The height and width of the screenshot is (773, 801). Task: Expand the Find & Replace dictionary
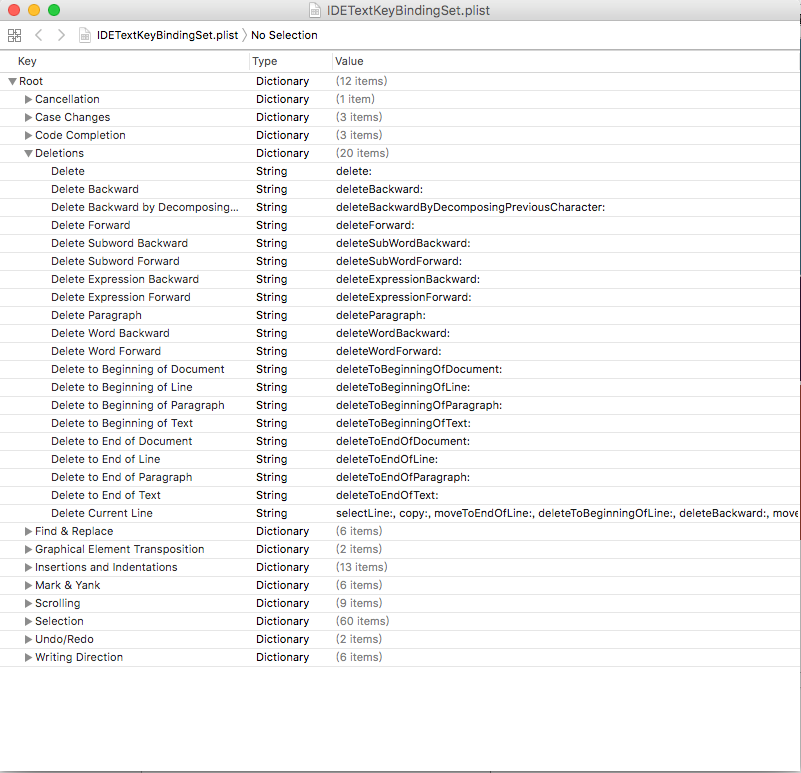coord(28,531)
